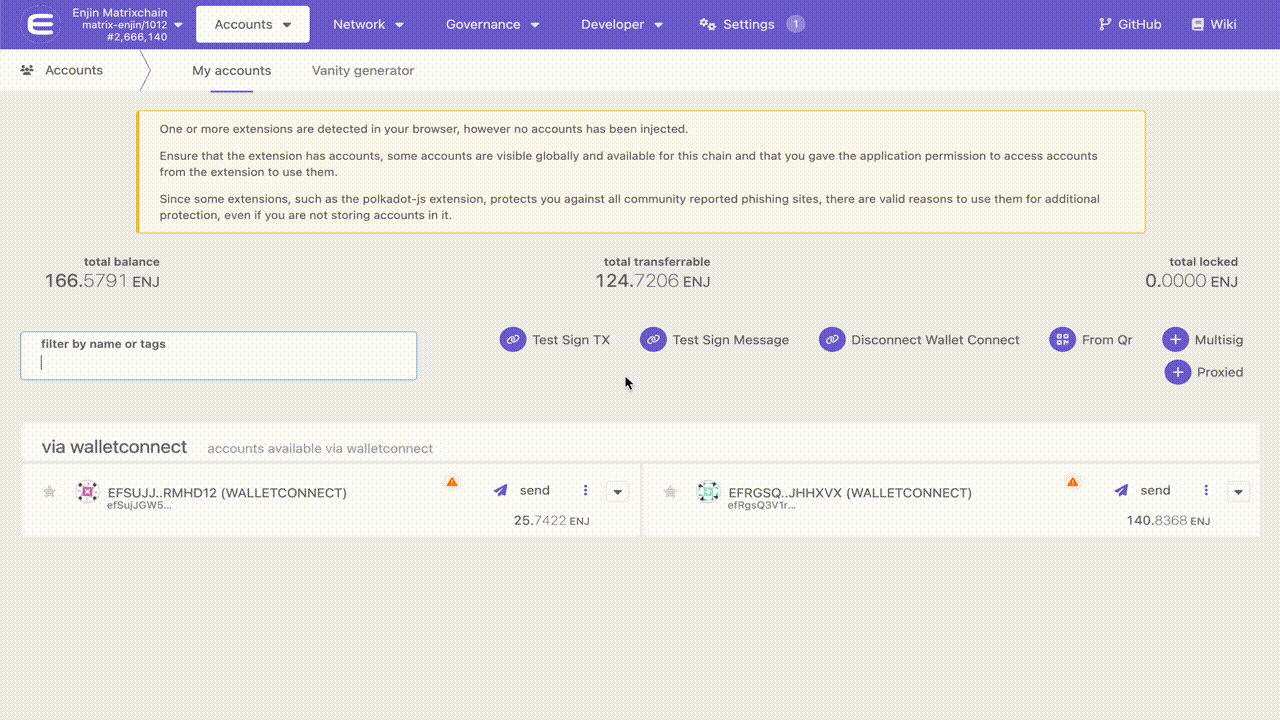Click the identicon of EFSUJJ..RMHD12 account

88,492
